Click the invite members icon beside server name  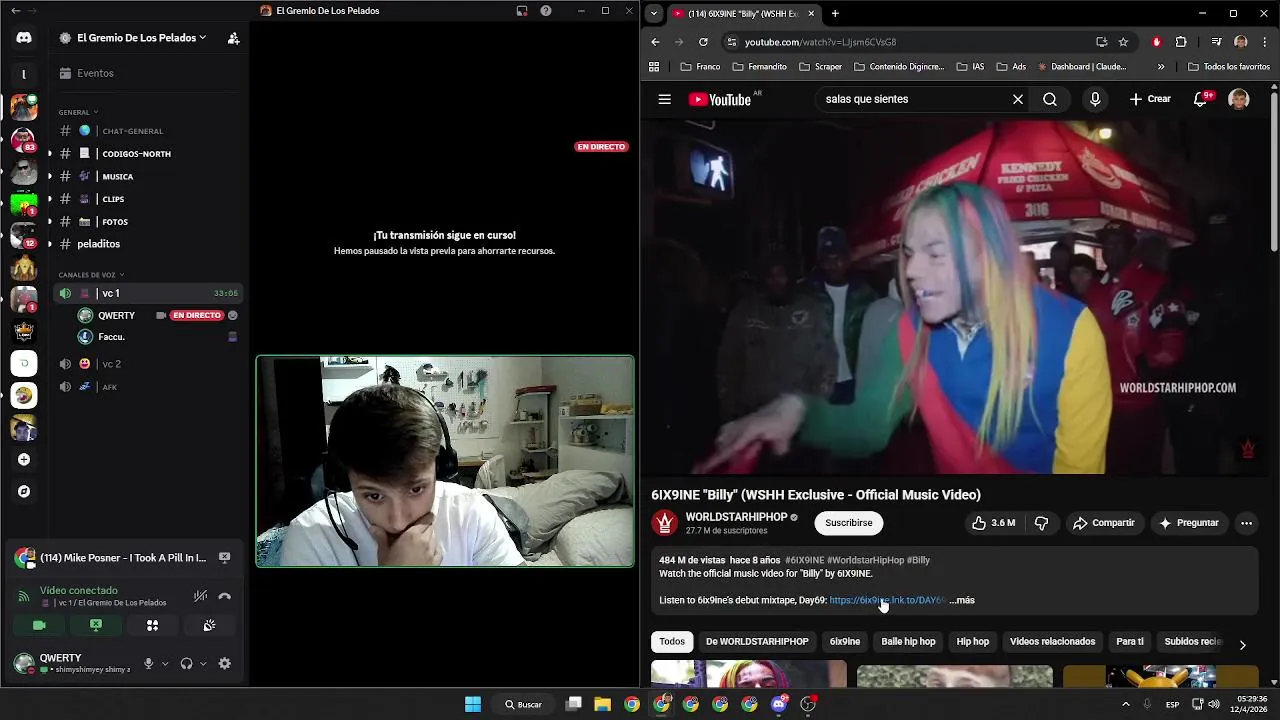[233, 38]
